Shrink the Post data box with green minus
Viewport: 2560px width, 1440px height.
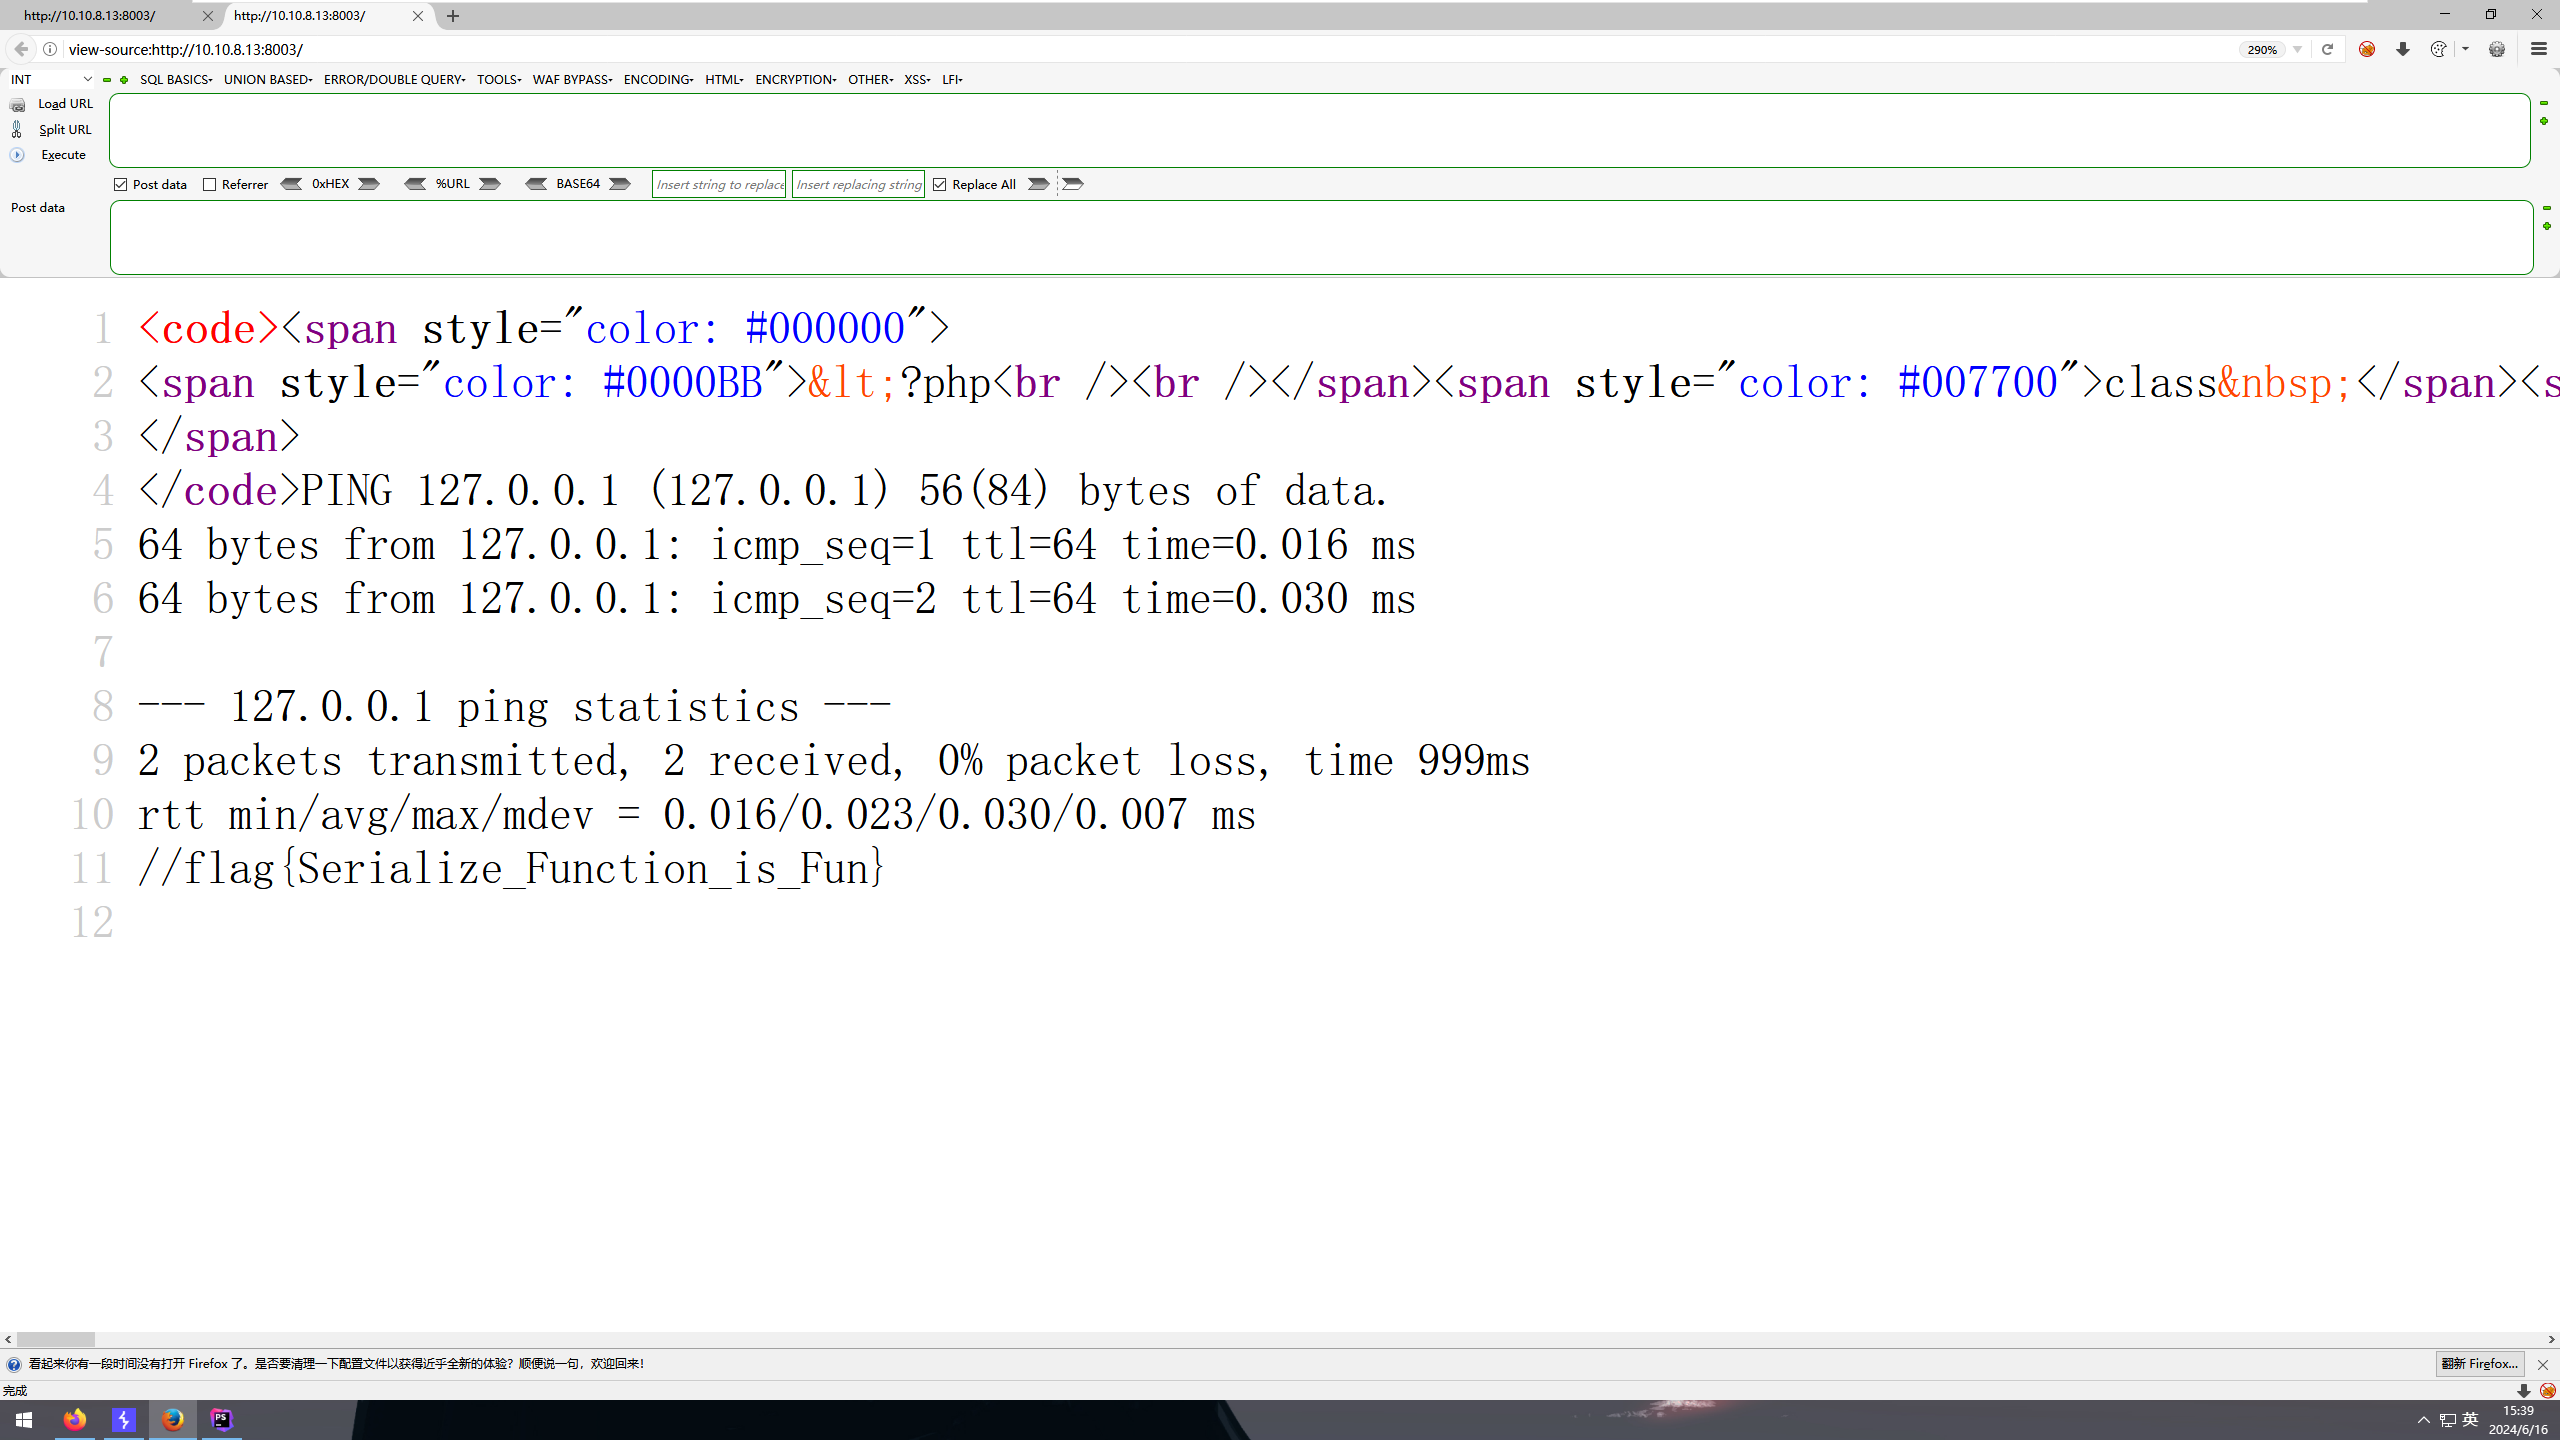(x=2546, y=208)
